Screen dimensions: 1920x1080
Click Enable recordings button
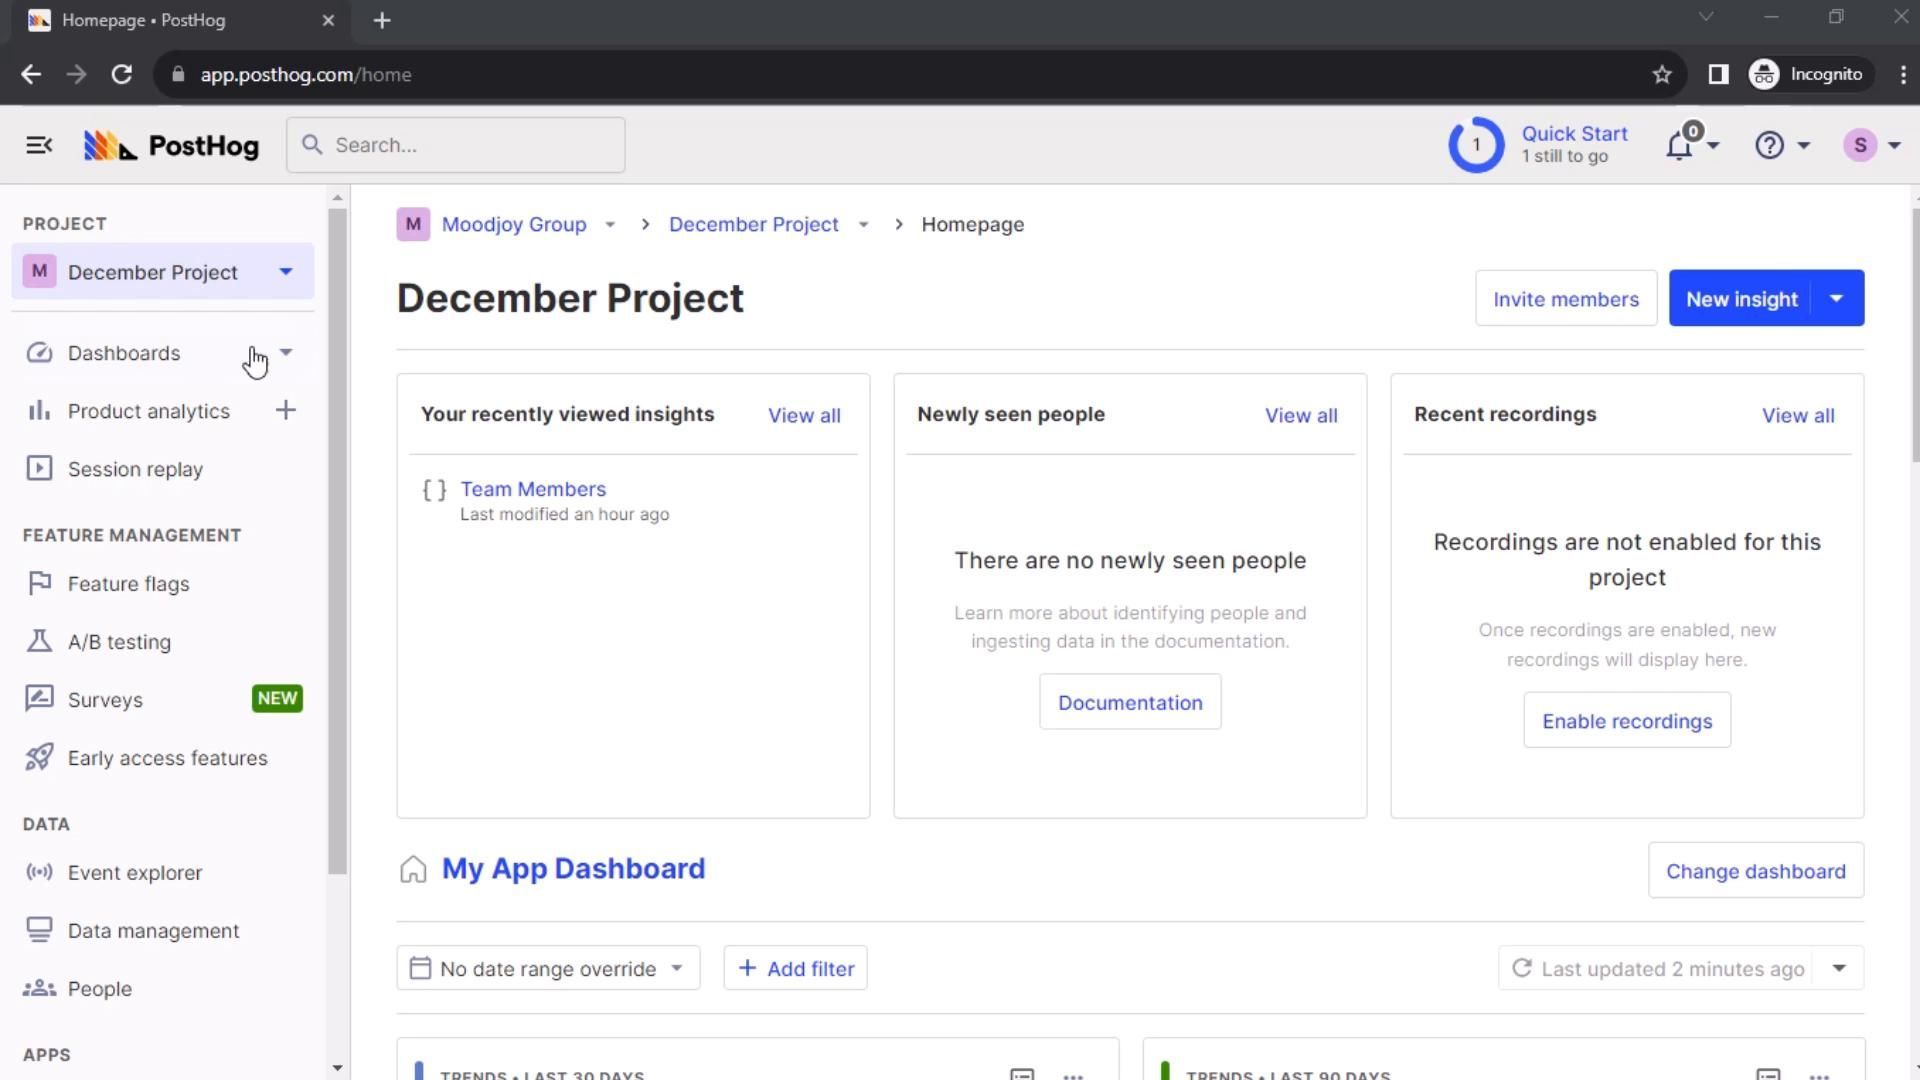click(1626, 721)
